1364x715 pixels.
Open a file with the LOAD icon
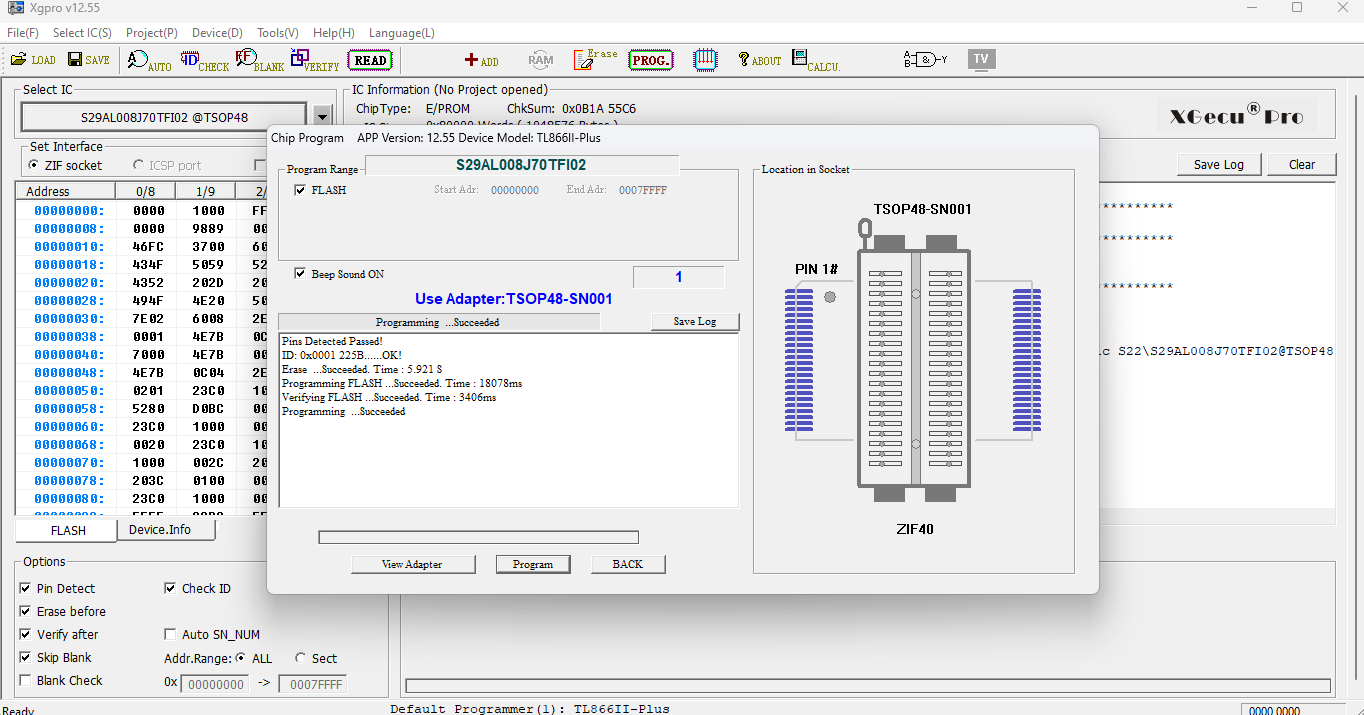coord(33,59)
